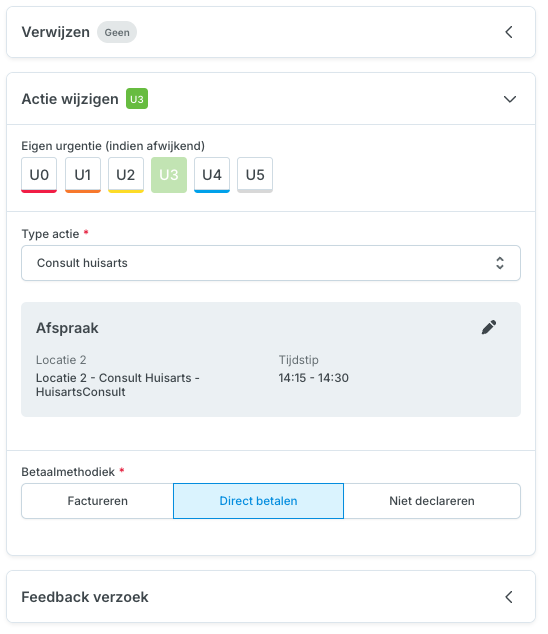Click the Verwijzen section title
Viewport: 548px width, 634px height.
point(55,32)
